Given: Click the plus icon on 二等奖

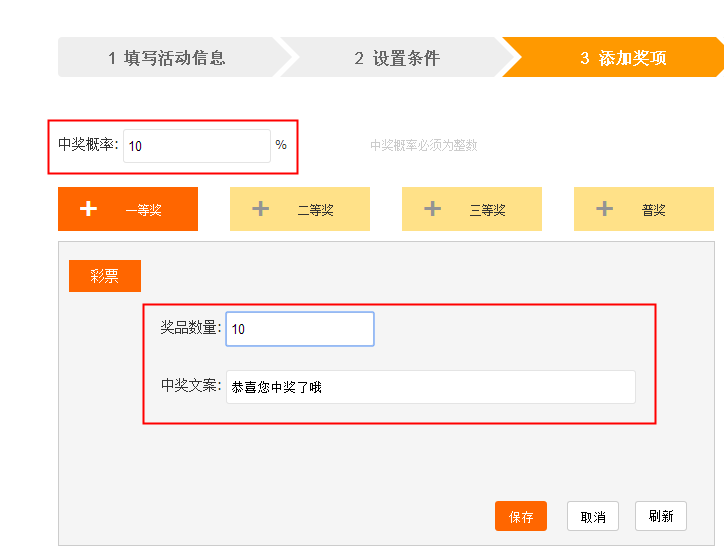Looking at the screenshot, I should [260, 209].
